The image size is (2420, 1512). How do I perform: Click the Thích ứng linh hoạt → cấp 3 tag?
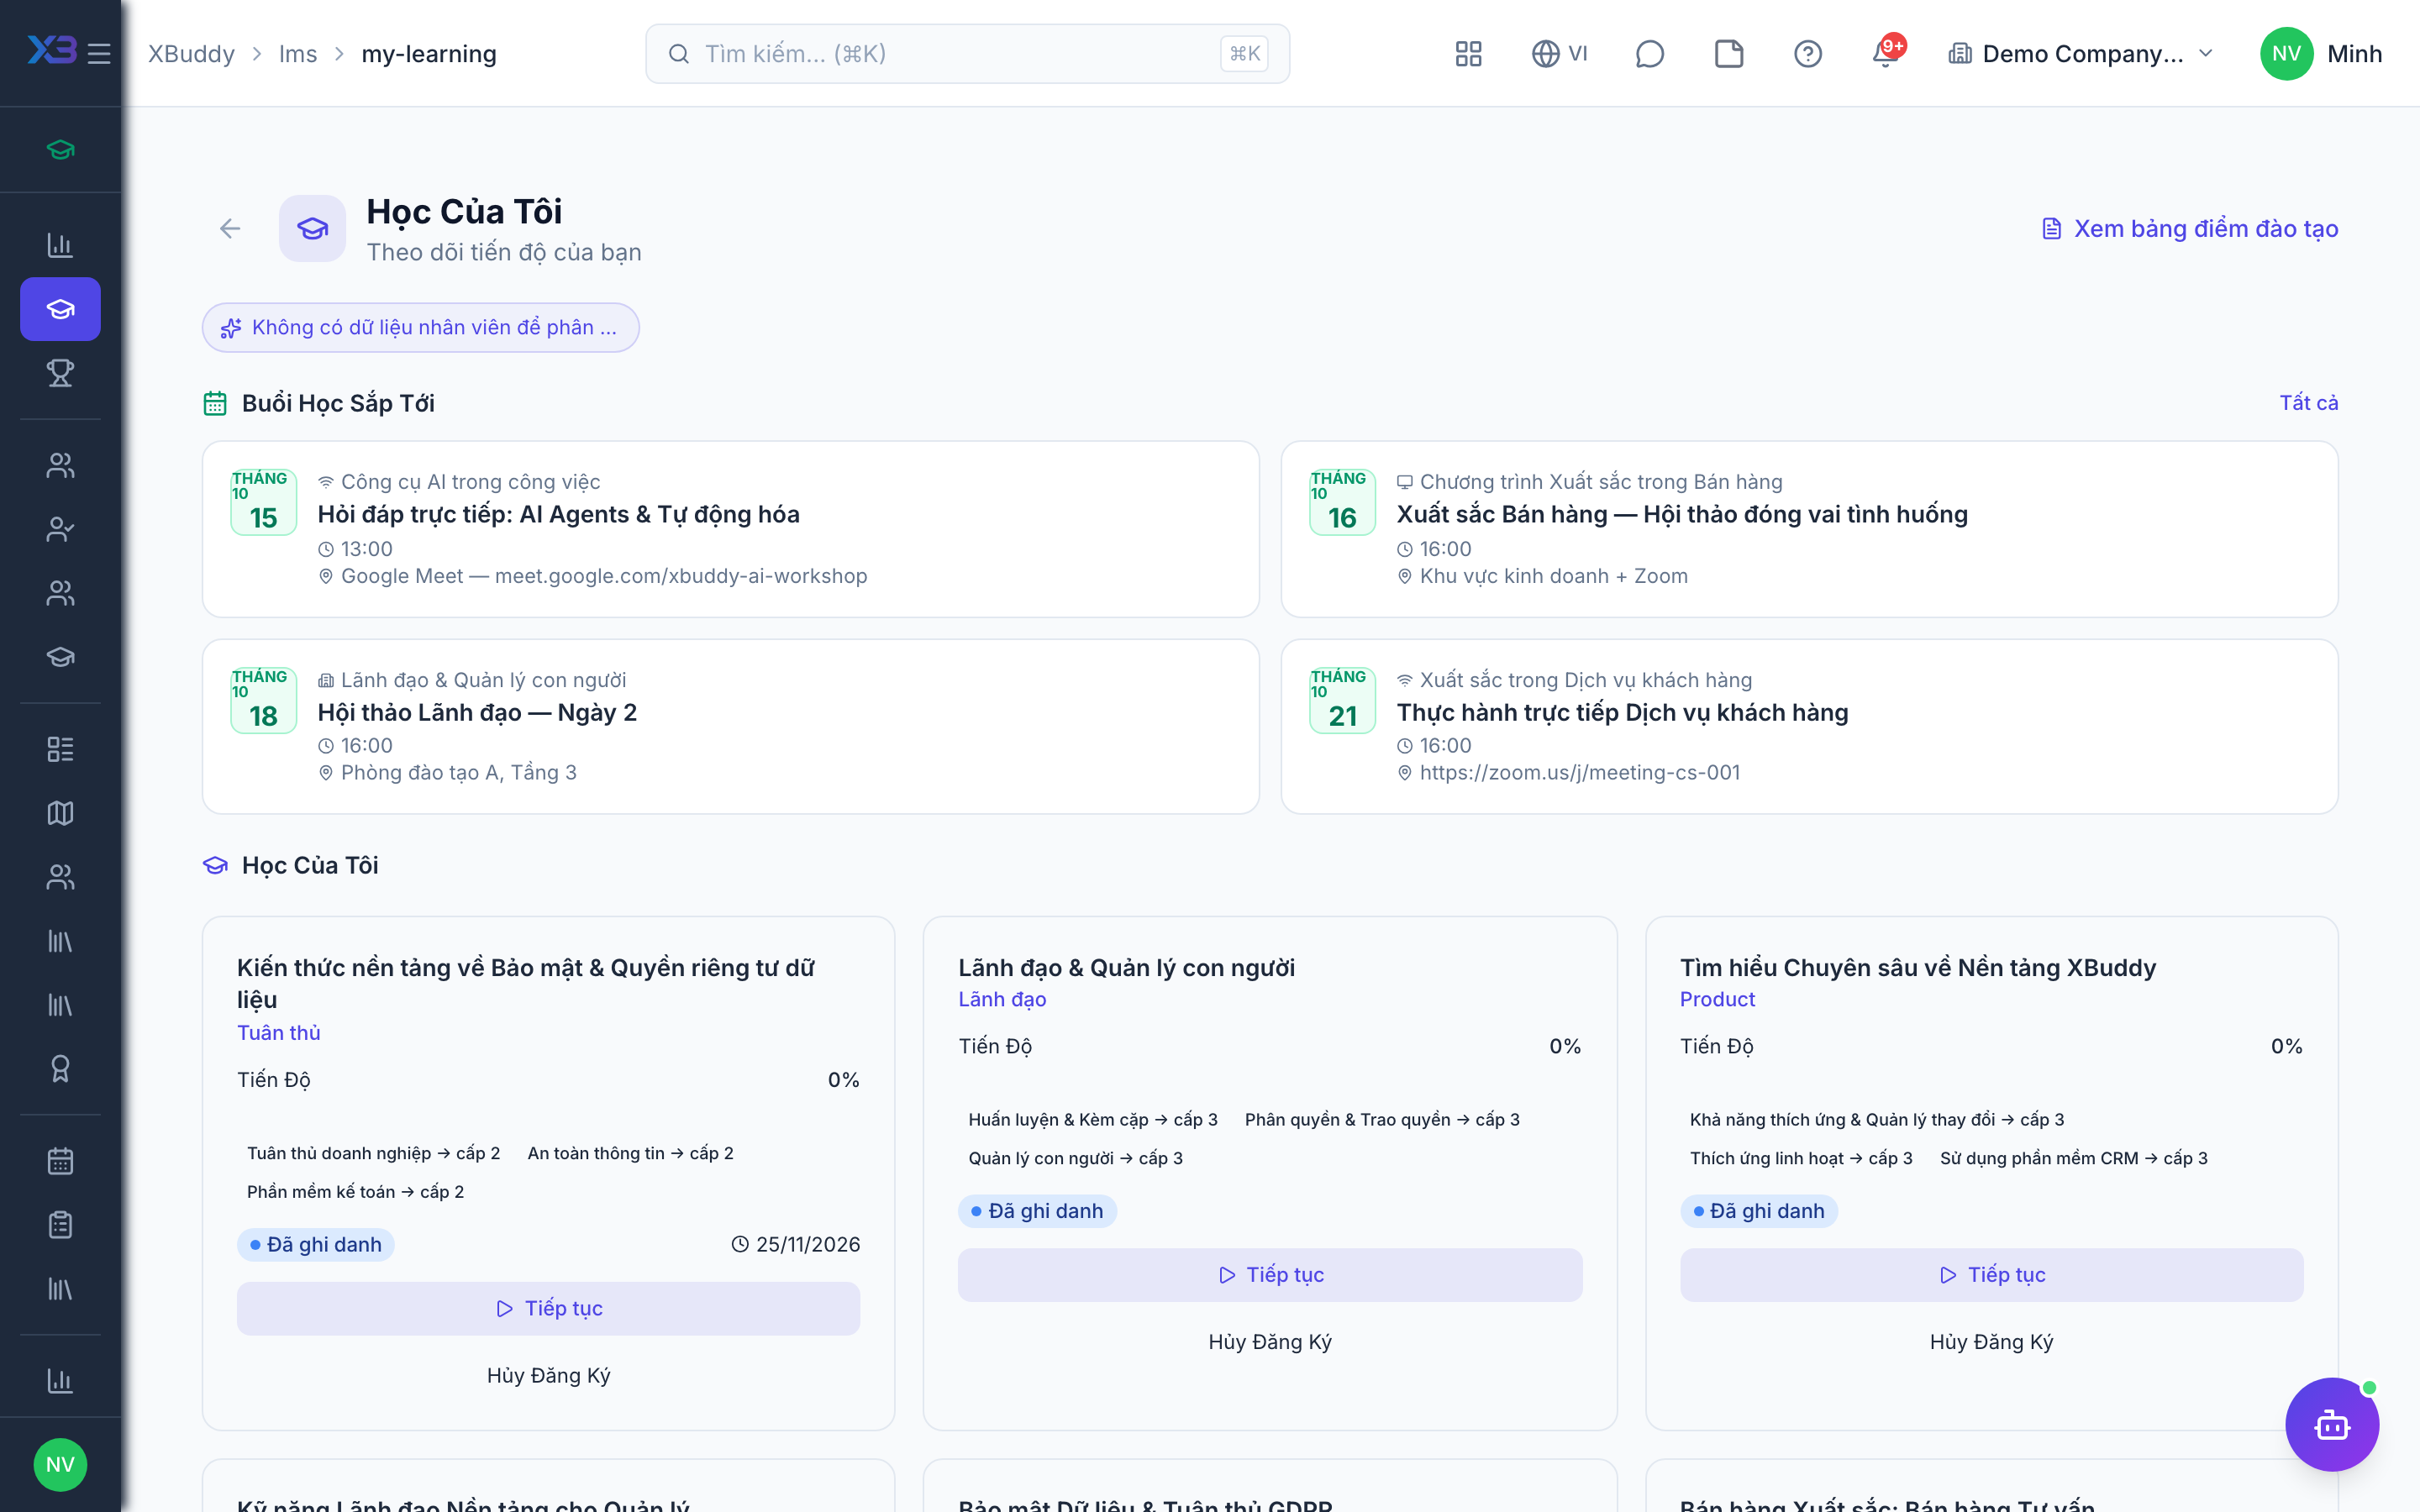tap(1801, 1158)
